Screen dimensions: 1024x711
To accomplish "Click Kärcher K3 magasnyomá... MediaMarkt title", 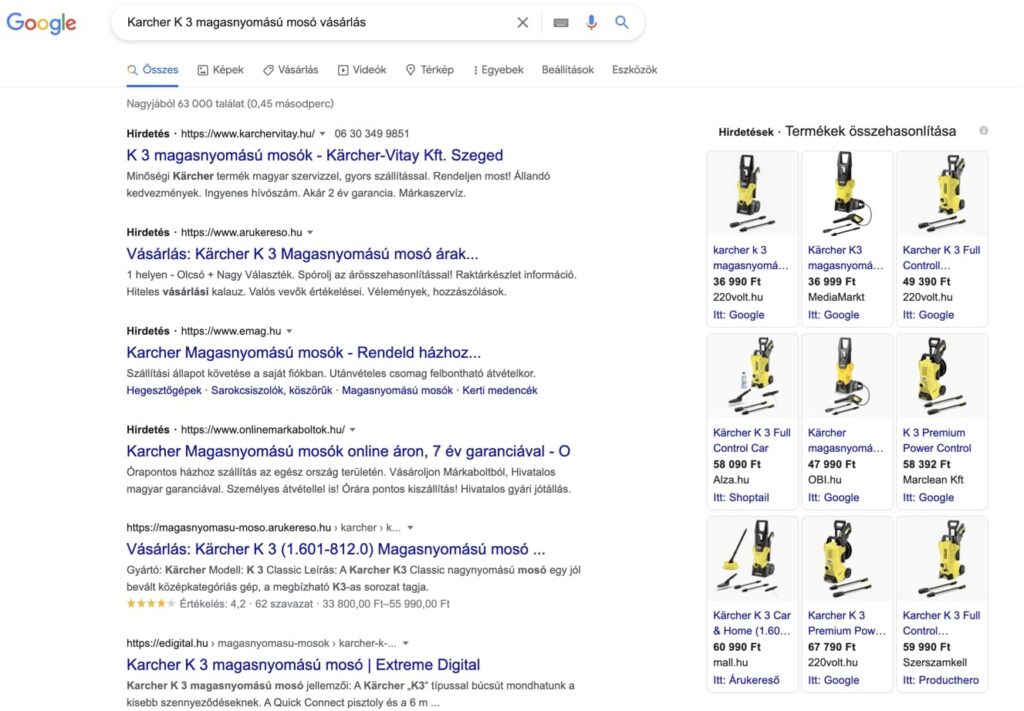I will (x=846, y=258).
